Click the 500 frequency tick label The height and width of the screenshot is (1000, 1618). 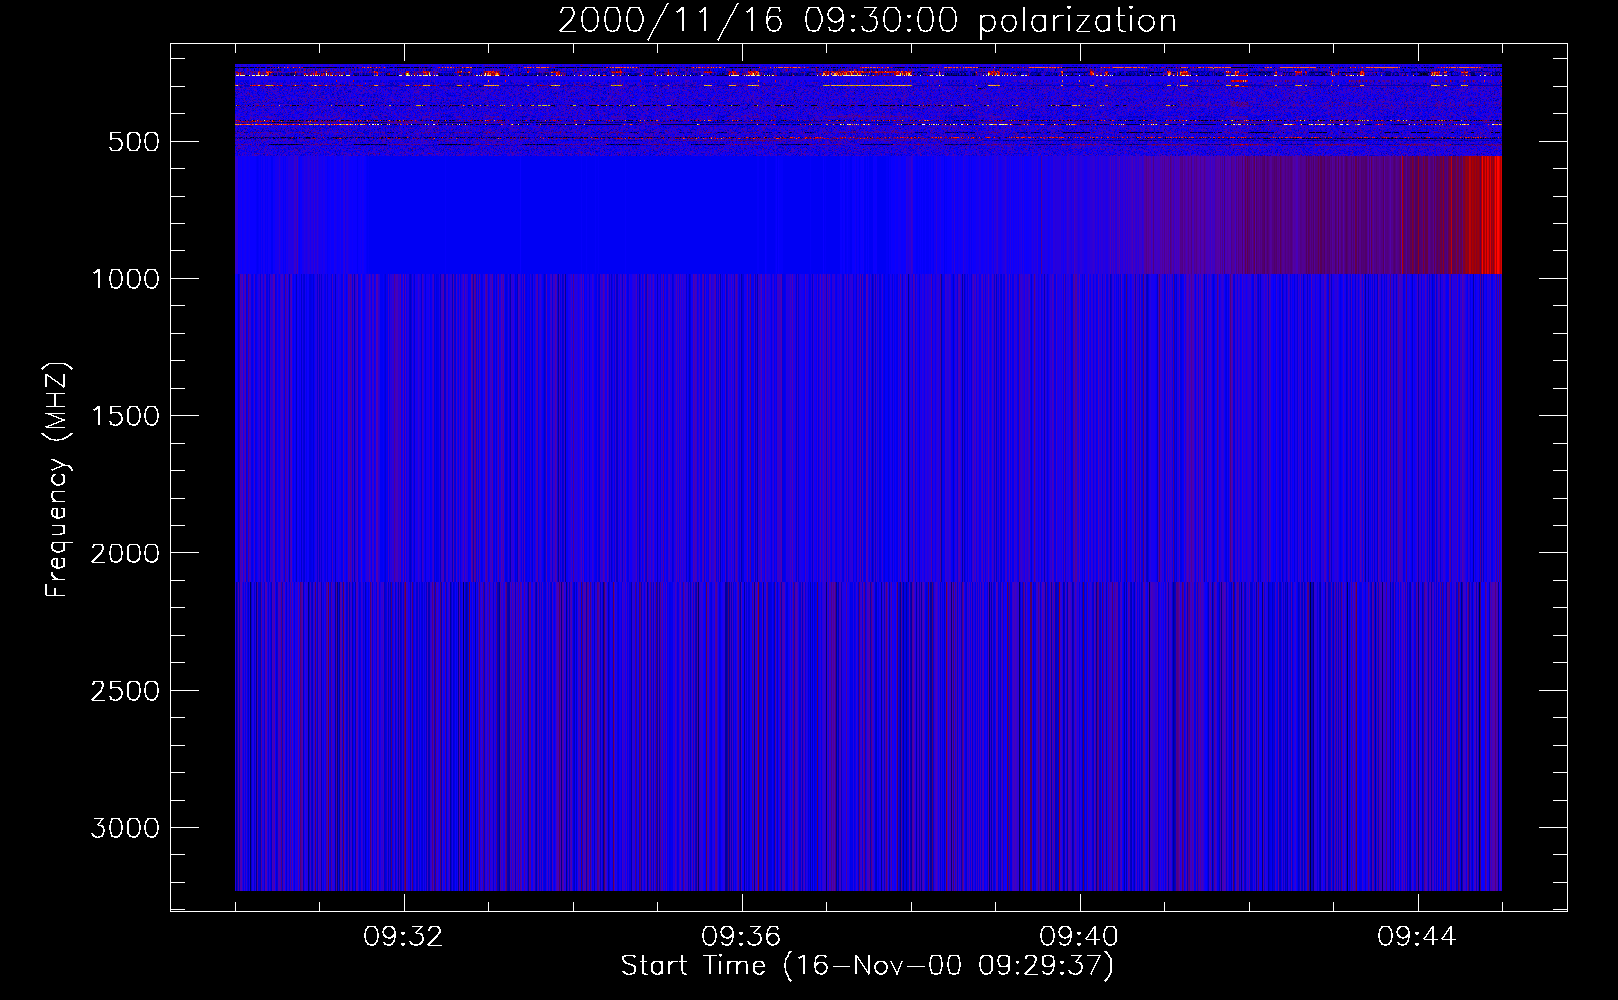134,142
